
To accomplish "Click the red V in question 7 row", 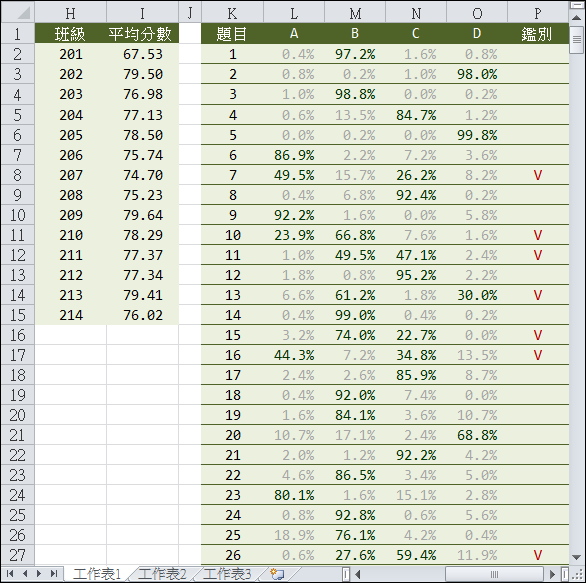I will pyautogui.click(x=538, y=175).
